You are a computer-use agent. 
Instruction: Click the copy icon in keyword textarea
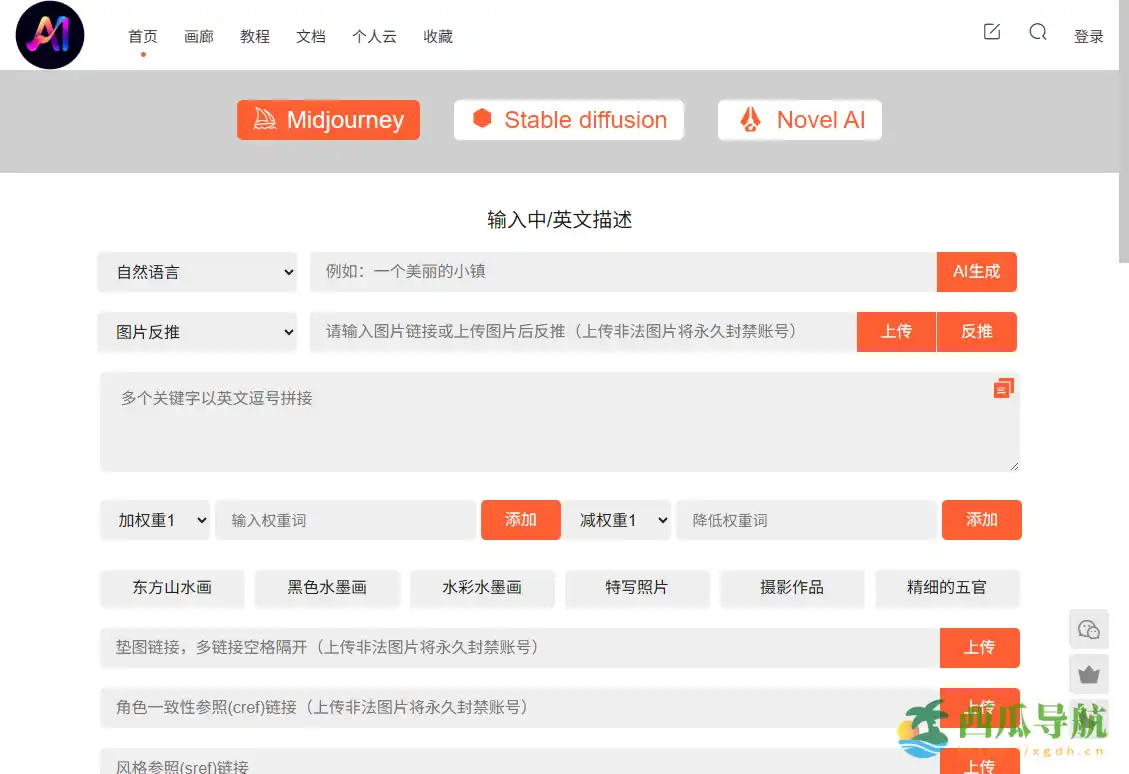pyautogui.click(x=1003, y=388)
